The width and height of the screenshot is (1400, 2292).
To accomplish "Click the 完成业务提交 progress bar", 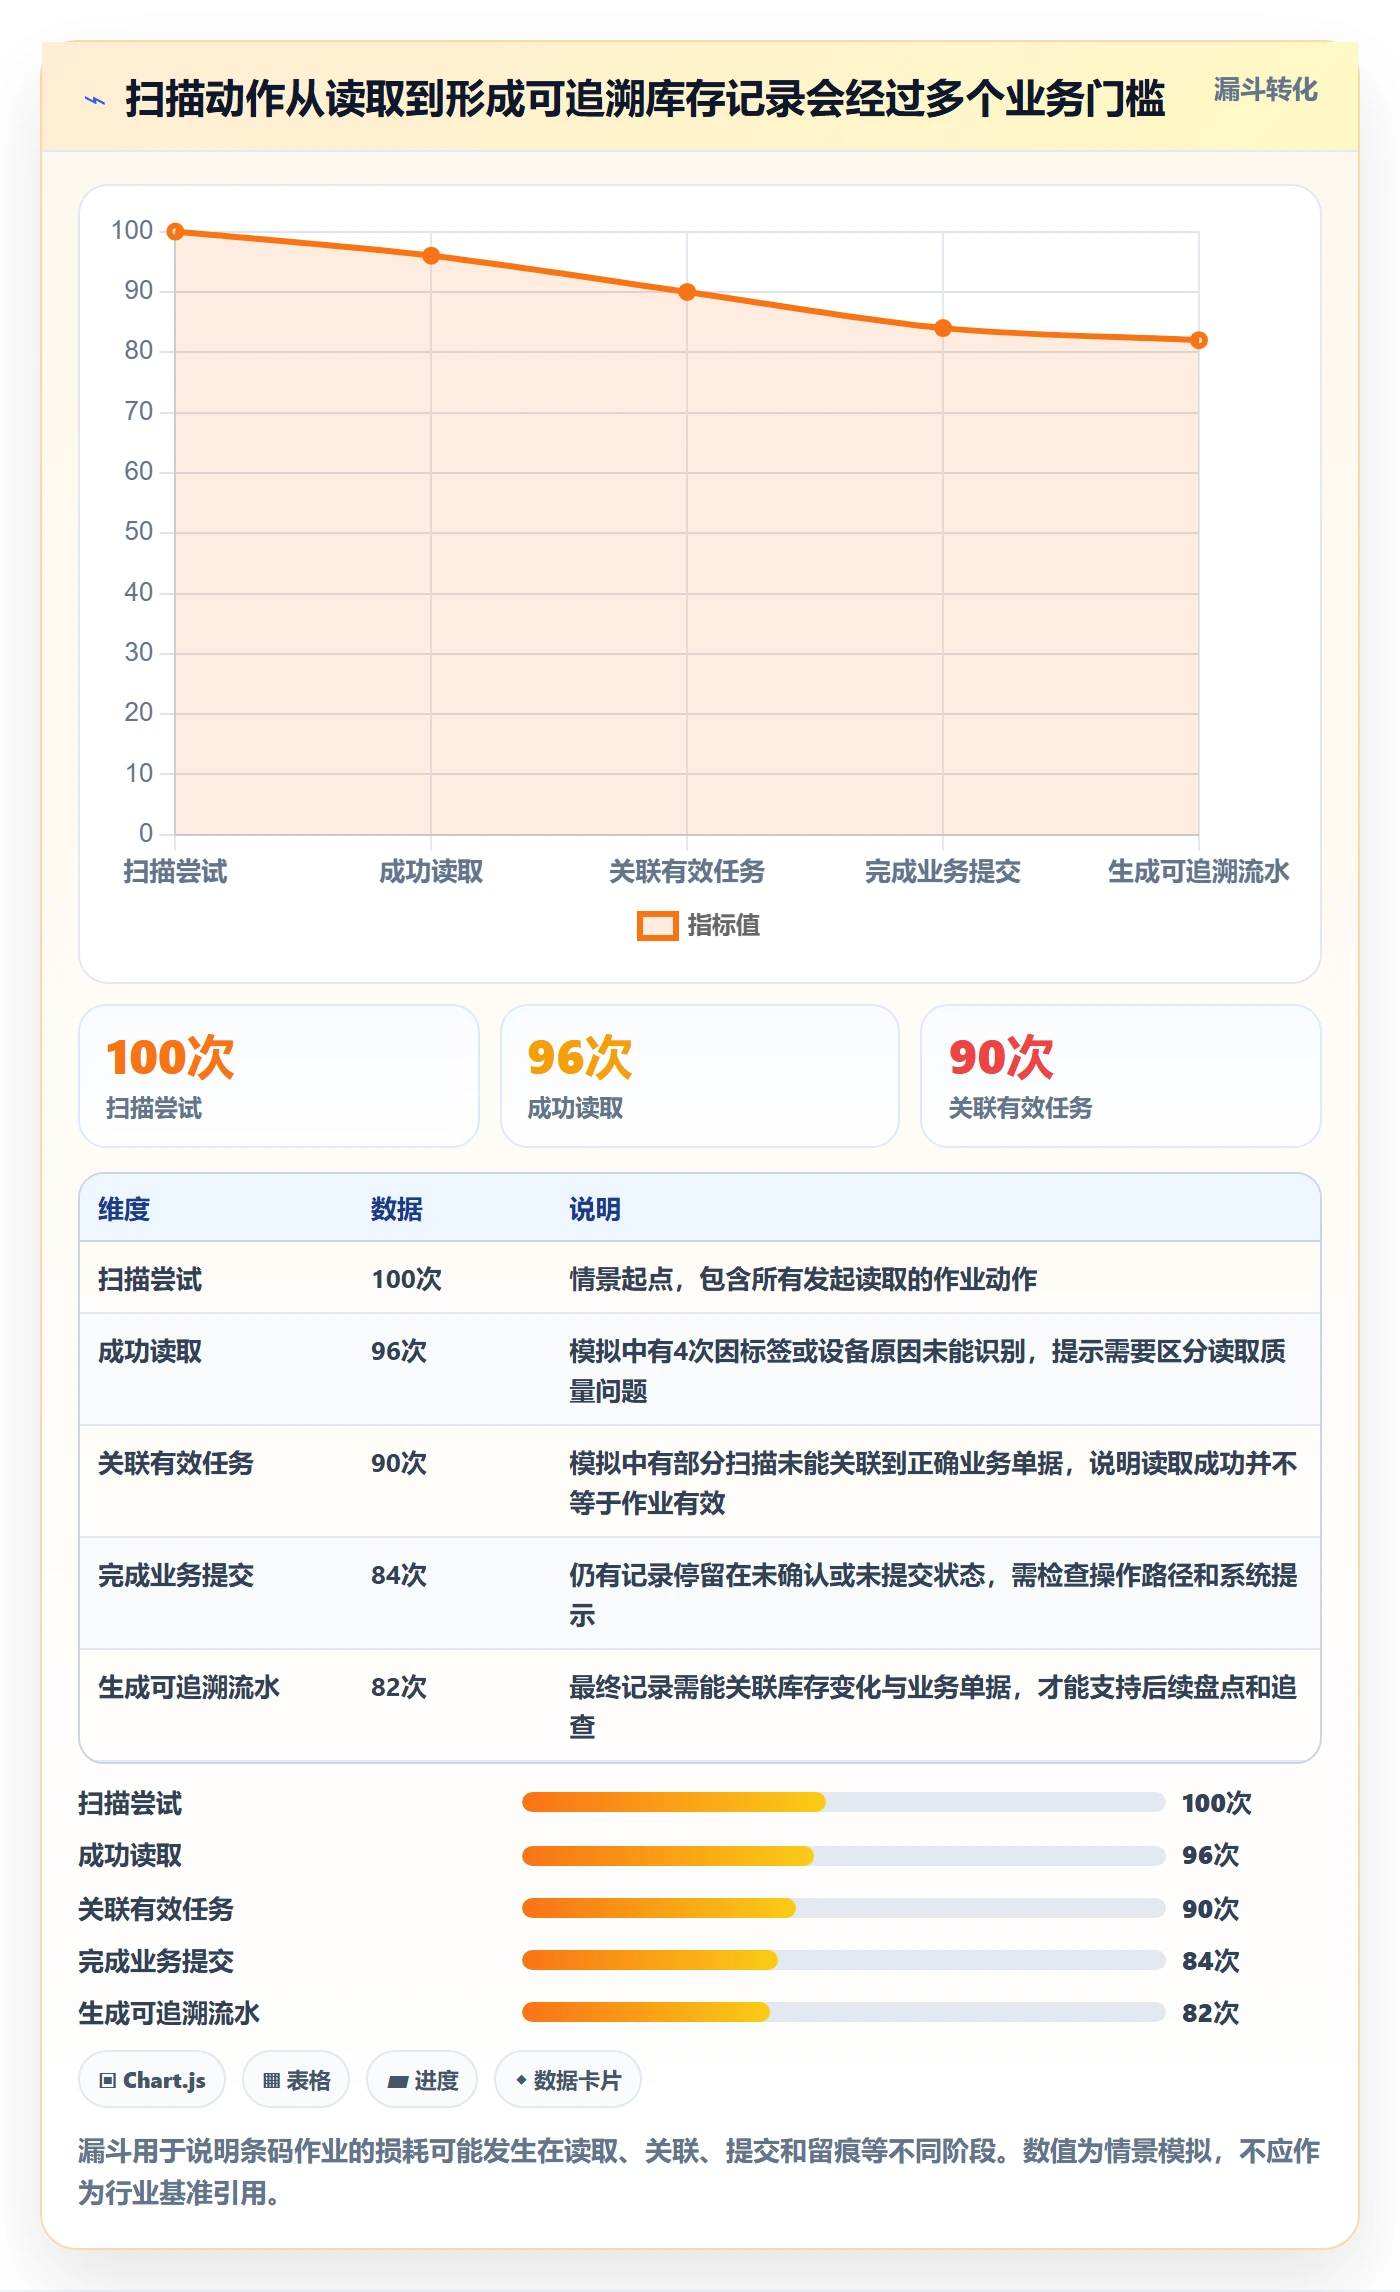I will pos(843,1960).
